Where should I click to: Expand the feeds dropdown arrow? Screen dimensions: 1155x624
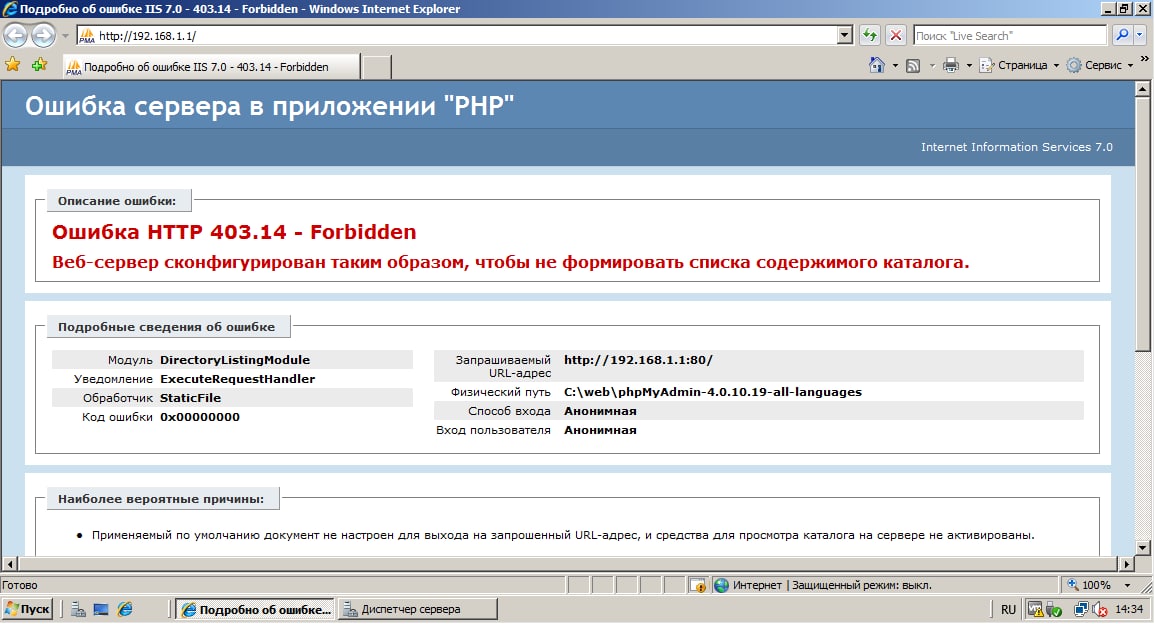point(932,66)
